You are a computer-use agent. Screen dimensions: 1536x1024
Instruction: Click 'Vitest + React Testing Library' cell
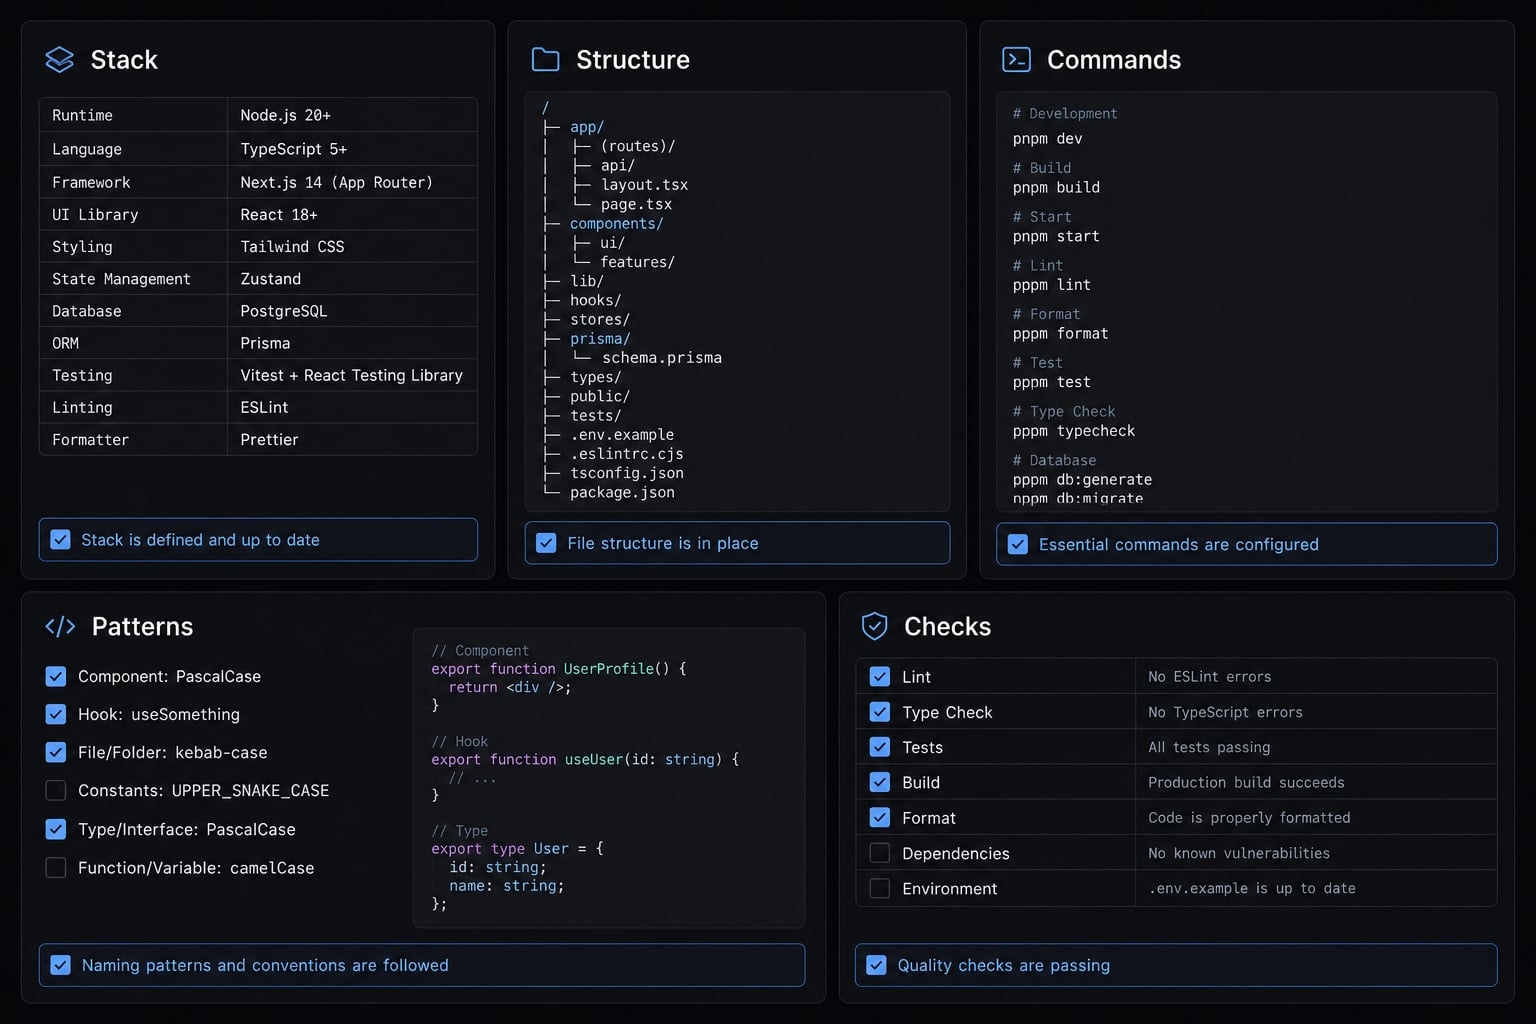(x=352, y=375)
